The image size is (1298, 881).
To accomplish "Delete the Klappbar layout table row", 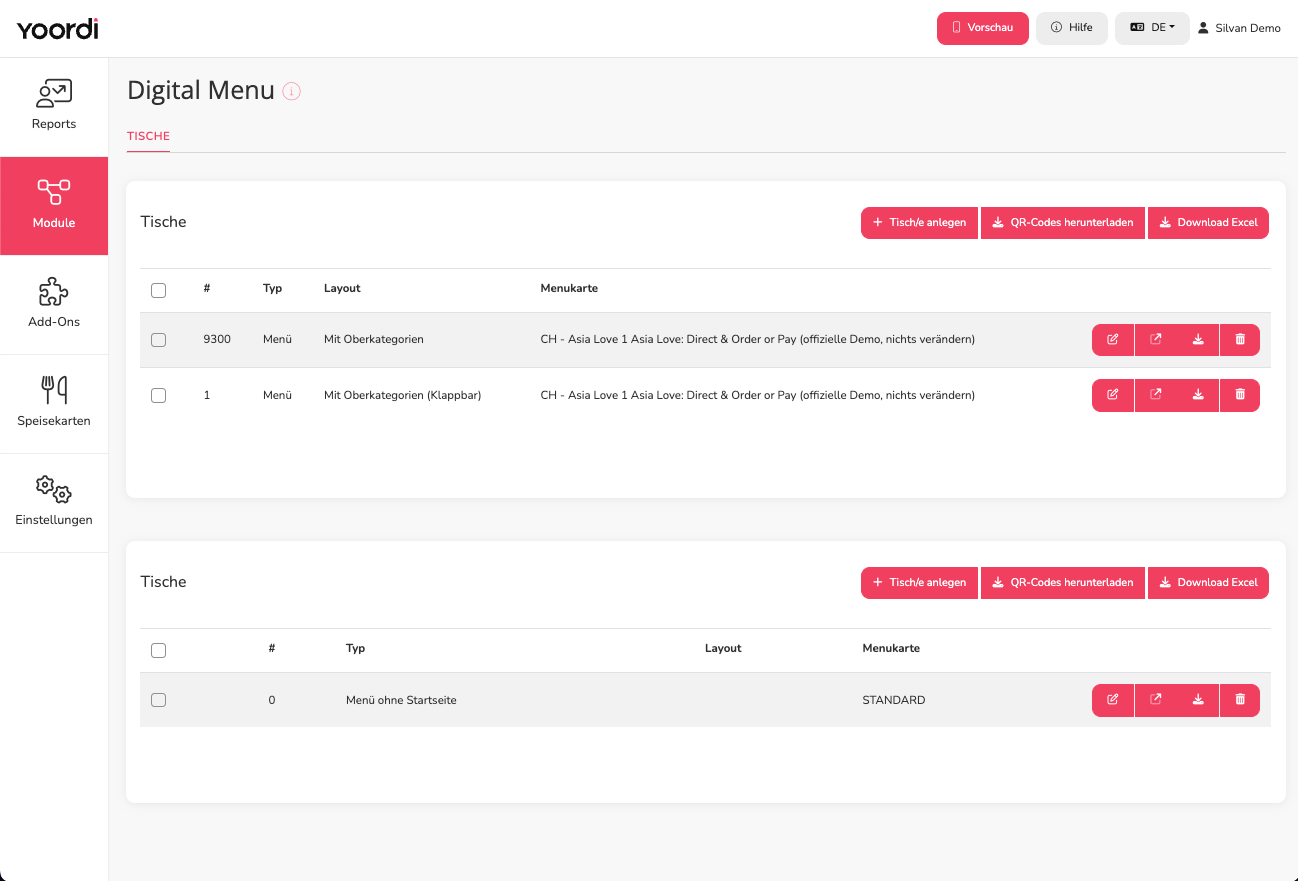I will tap(1240, 395).
